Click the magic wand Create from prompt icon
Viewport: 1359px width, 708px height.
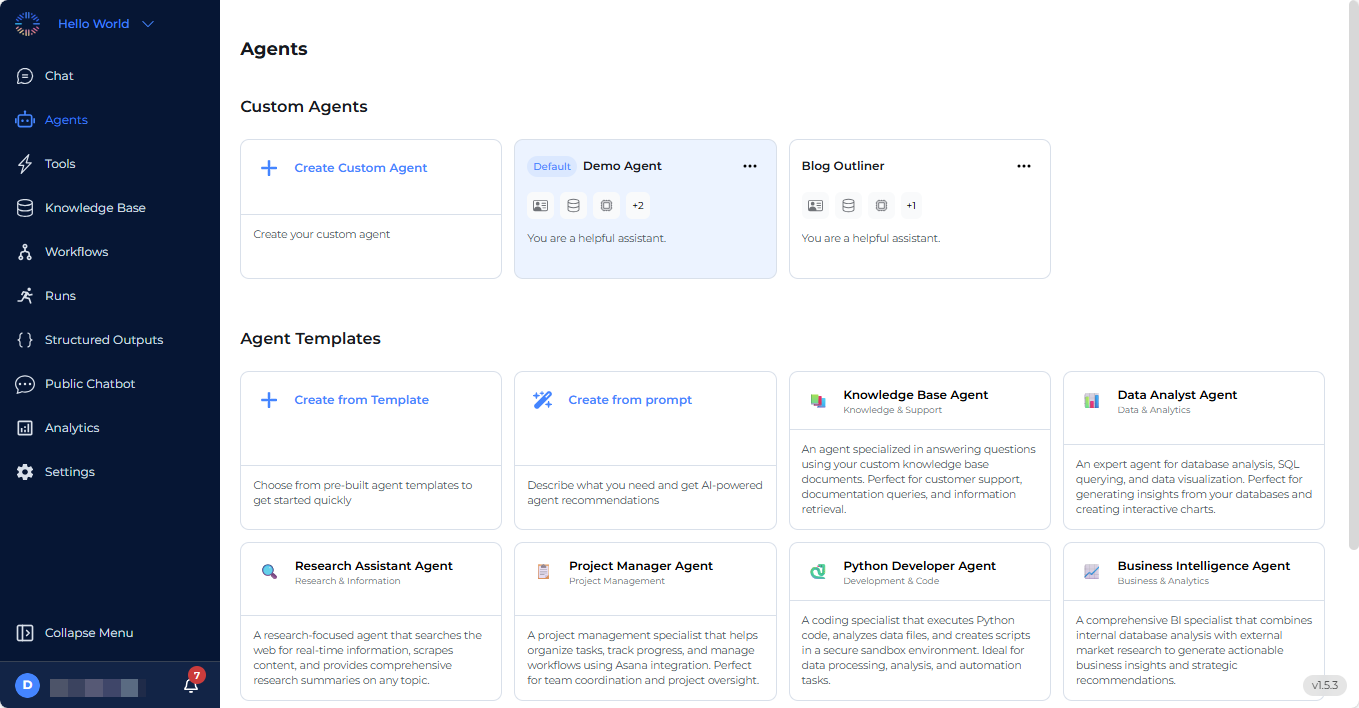click(x=543, y=400)
